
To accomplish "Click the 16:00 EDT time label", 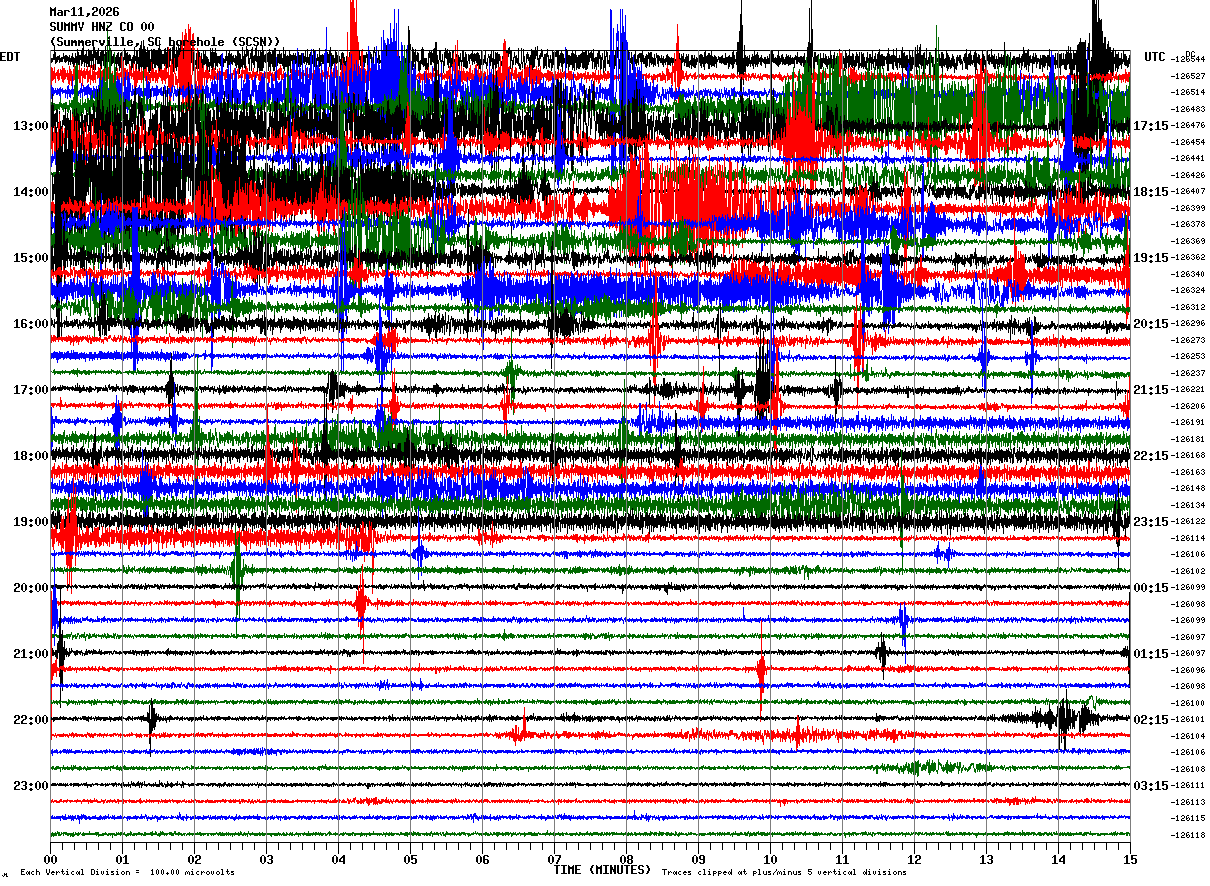I will point(31,324).
